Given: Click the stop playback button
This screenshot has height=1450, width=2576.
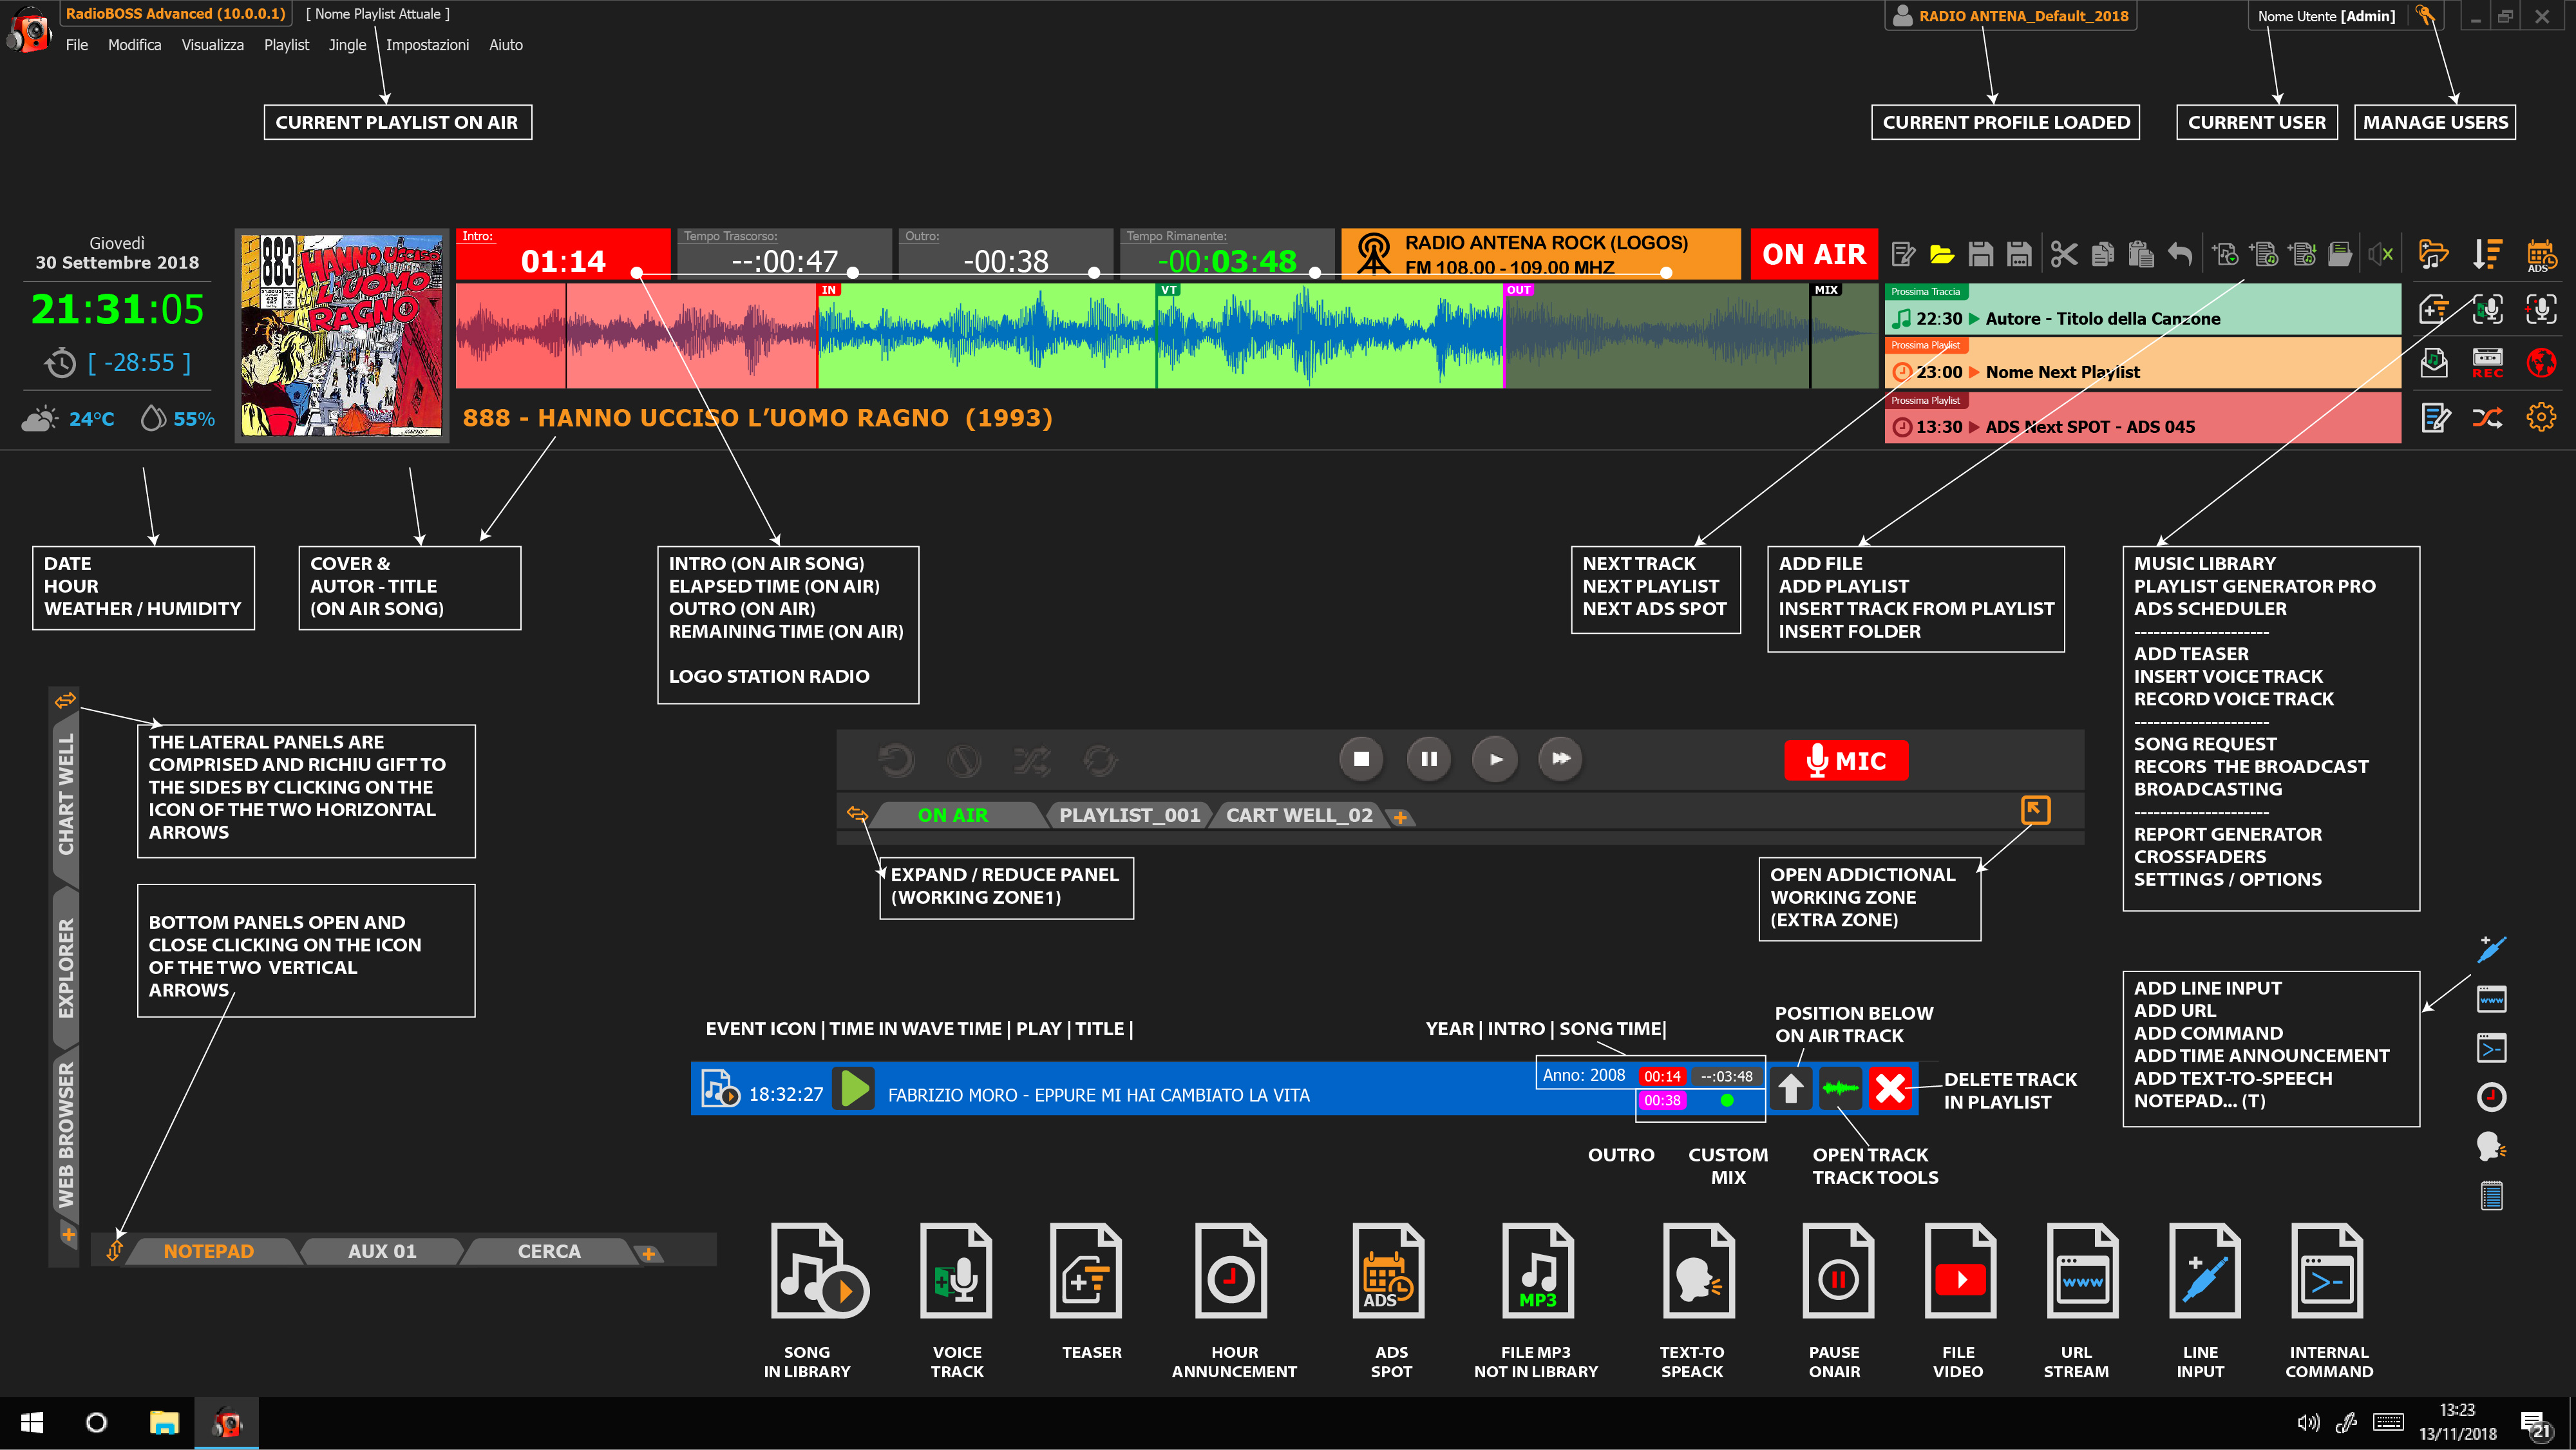Looking at the screenshot, I should 1361,759.
